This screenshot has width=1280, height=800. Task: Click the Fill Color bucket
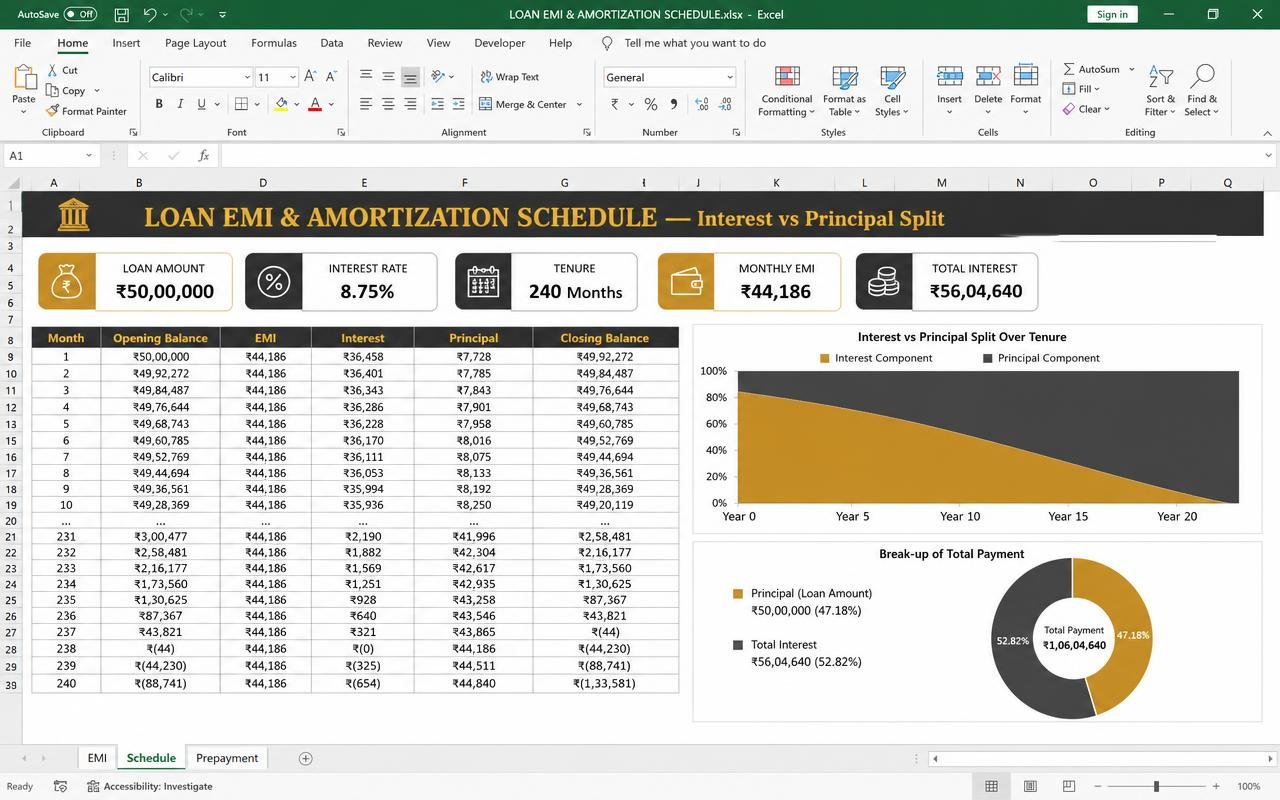pos(282,104)
